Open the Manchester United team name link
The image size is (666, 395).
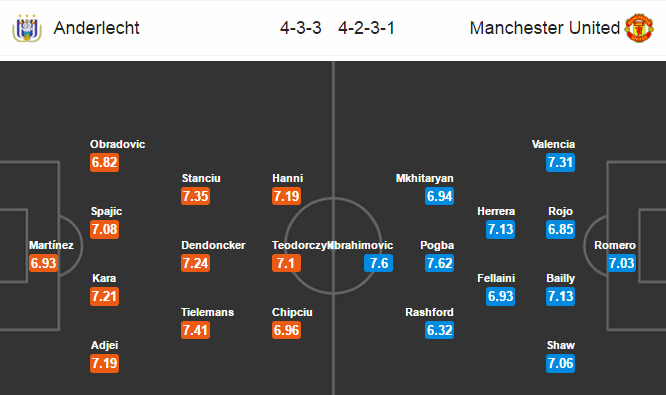coord(545,28)
